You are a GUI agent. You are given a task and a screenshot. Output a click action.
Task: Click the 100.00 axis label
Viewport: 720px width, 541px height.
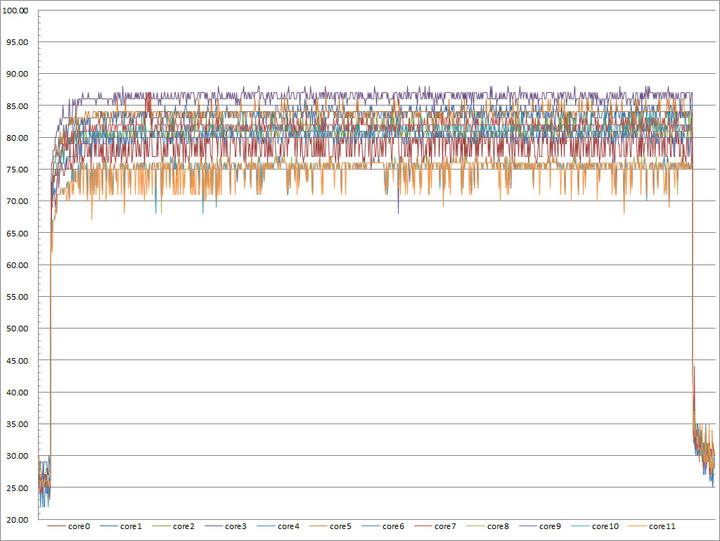[15, 11]
